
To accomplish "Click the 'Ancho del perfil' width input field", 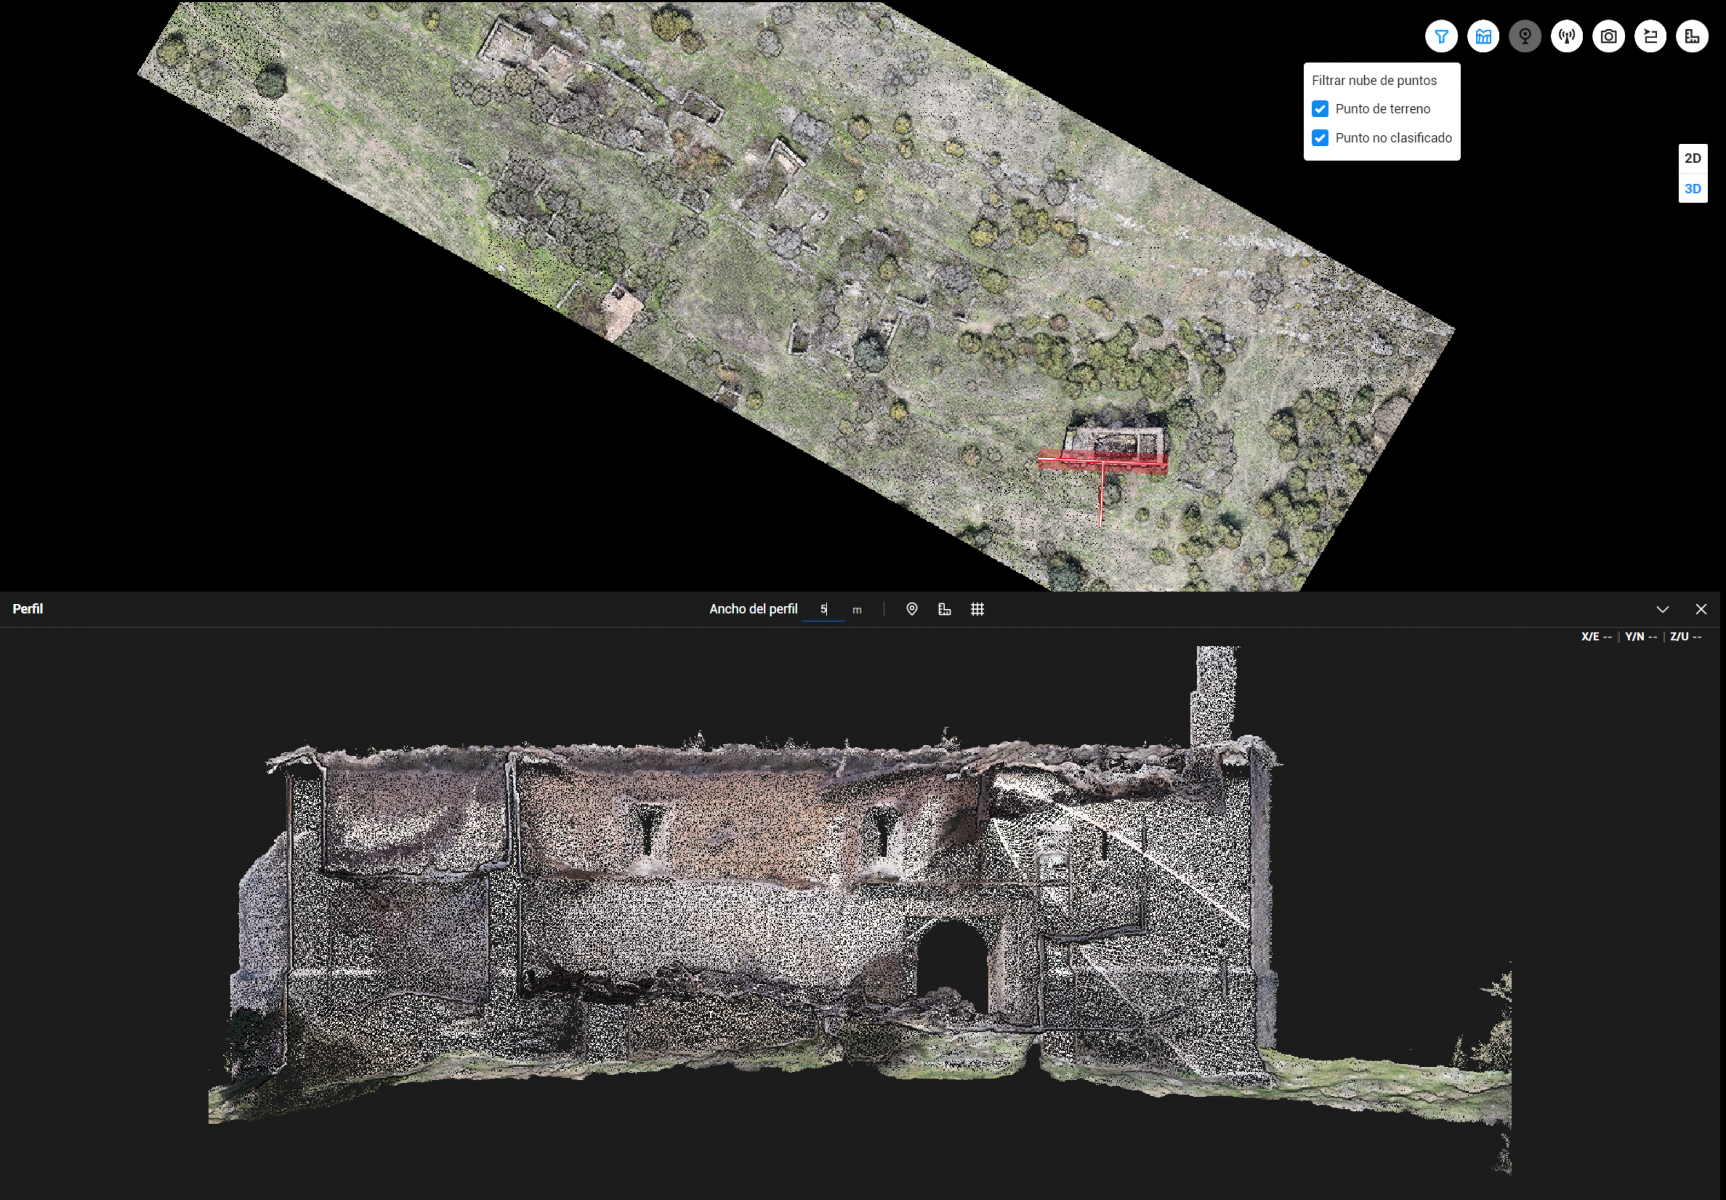I will pos(823,609).
